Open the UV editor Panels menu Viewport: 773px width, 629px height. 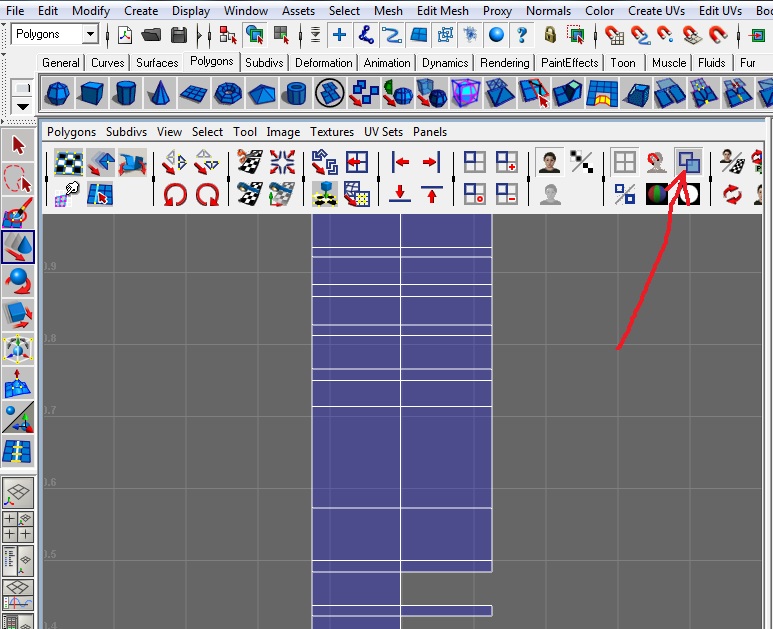(x=430, y=132)
